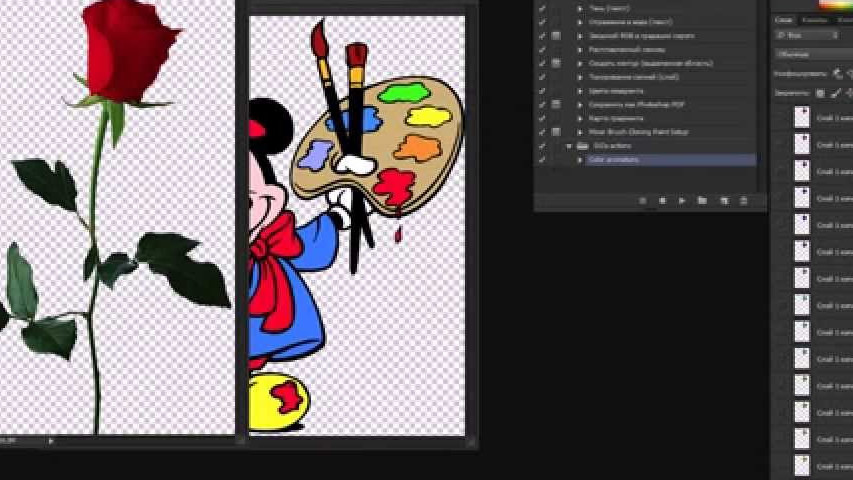Switch to the Слои tab
The width and height of the screenshot is (853, 480).
(x=783, y=20)
